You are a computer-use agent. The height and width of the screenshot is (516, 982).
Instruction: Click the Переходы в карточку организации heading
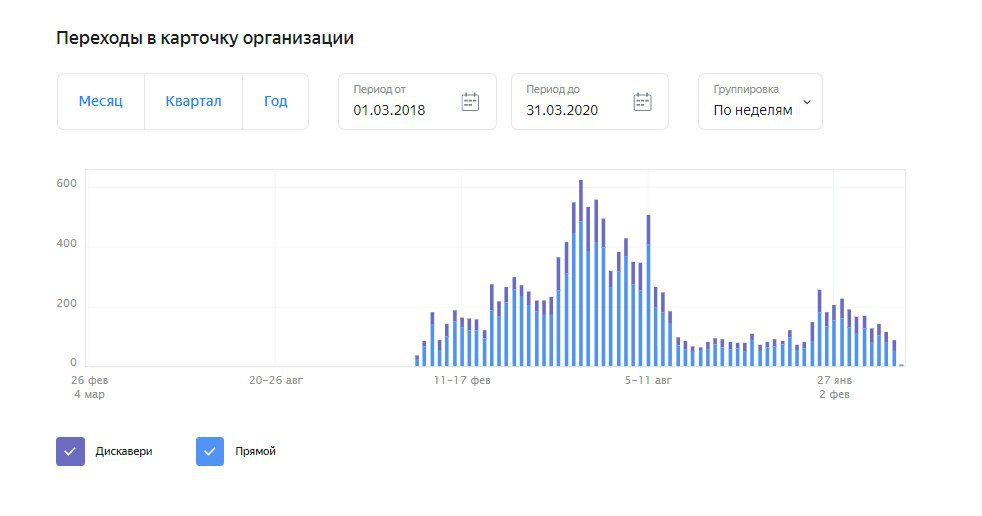click(x=205, y=38)
